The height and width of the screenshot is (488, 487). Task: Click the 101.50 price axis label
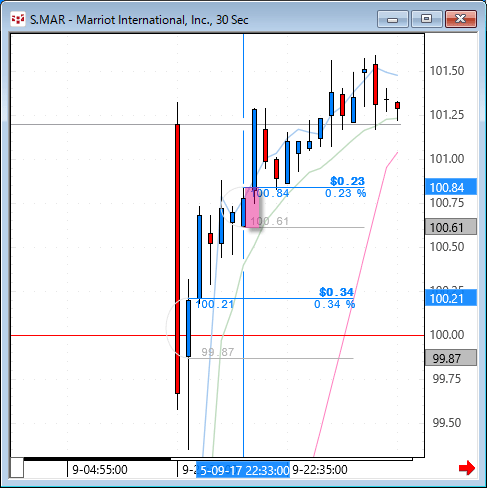(447, 71)
